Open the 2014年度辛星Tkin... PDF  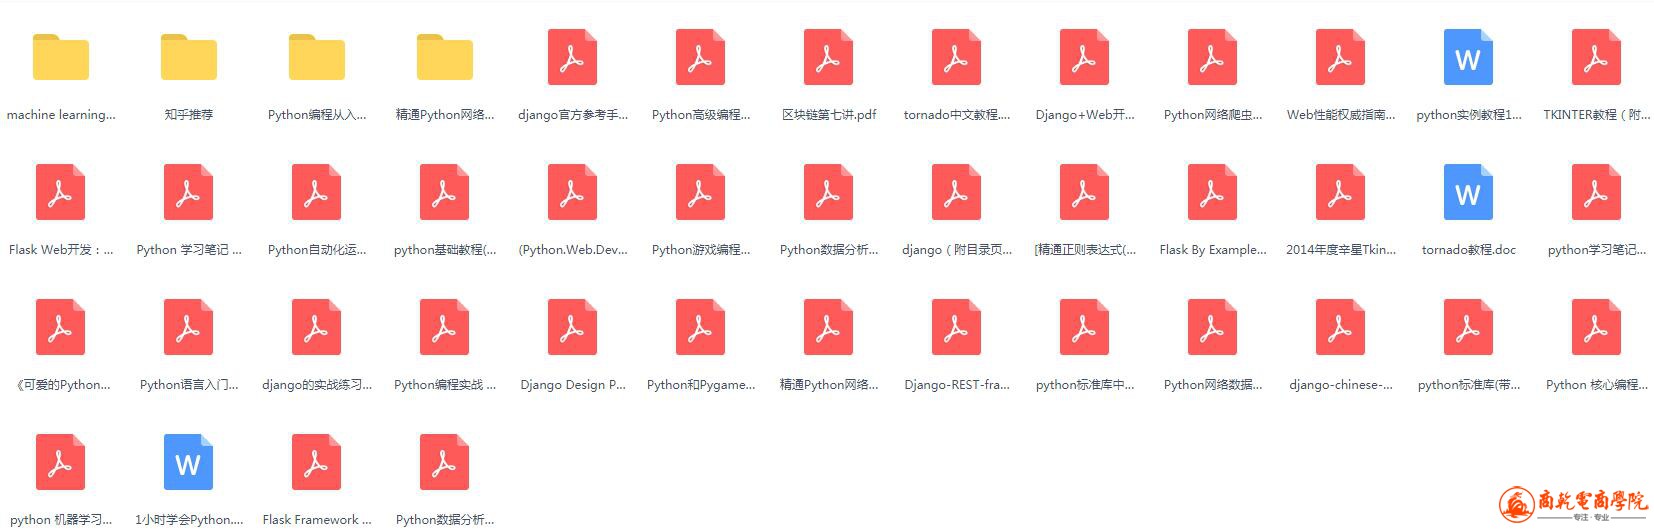coord(1340,193)
